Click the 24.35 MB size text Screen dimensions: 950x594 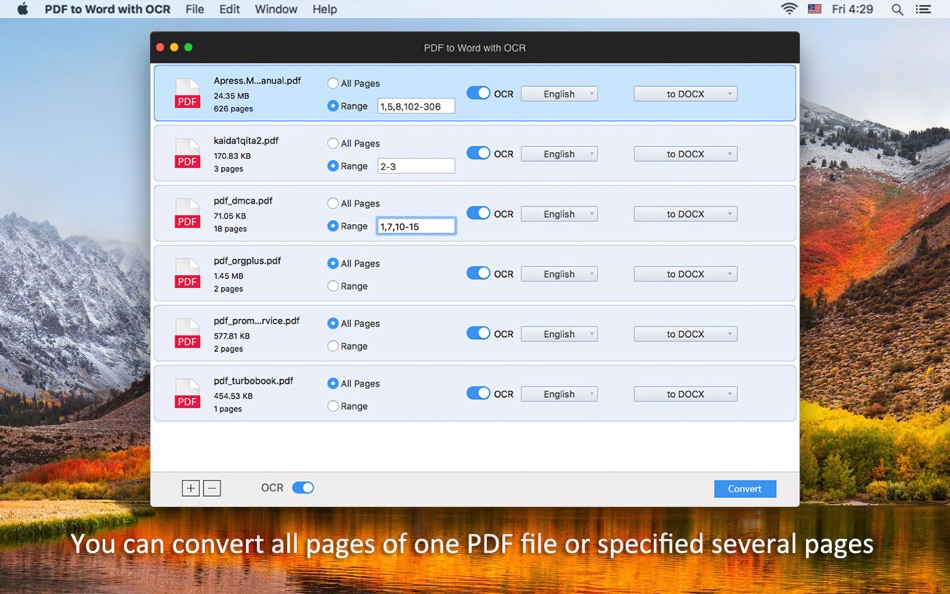pos(231,96)
